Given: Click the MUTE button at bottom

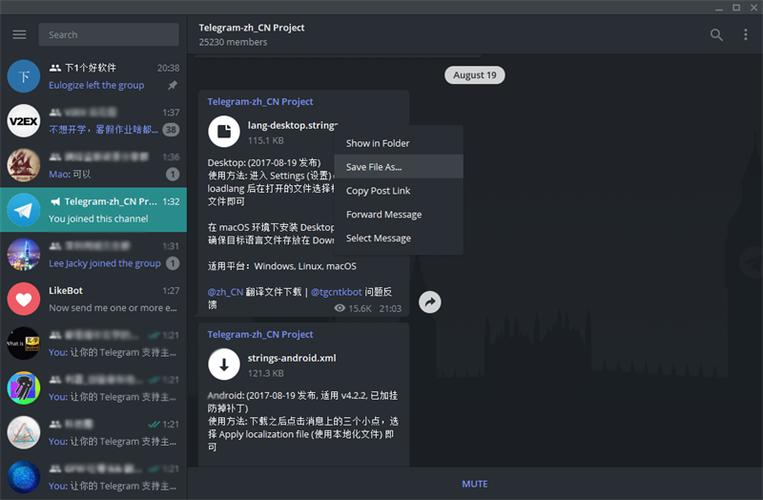Looking at the screenshot, I should [x=474, y=484].
